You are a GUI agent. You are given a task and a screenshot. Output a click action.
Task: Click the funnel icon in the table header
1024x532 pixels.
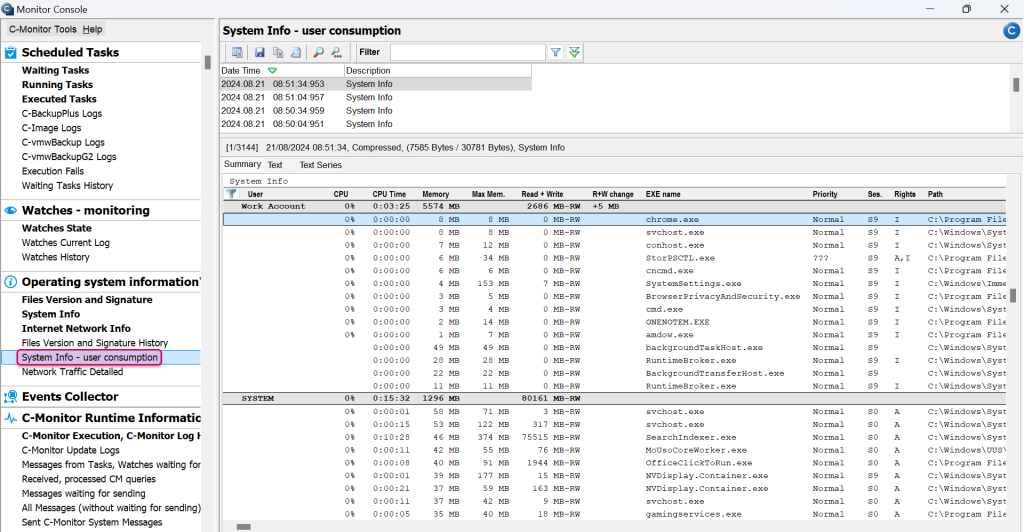click(232, 194)
